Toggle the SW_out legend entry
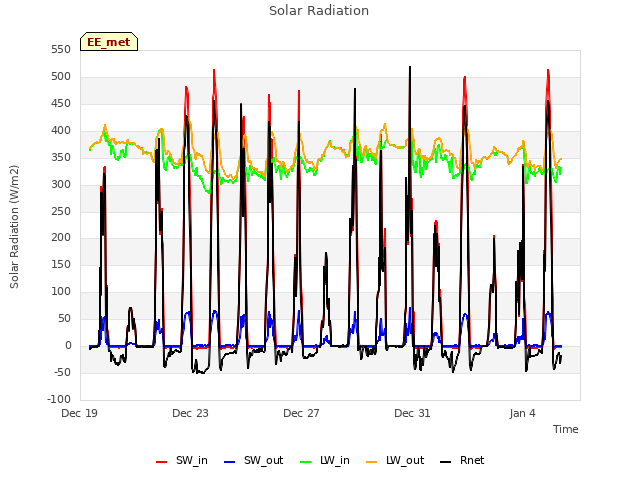The image size is (640, 480). (x=253, y=461)
